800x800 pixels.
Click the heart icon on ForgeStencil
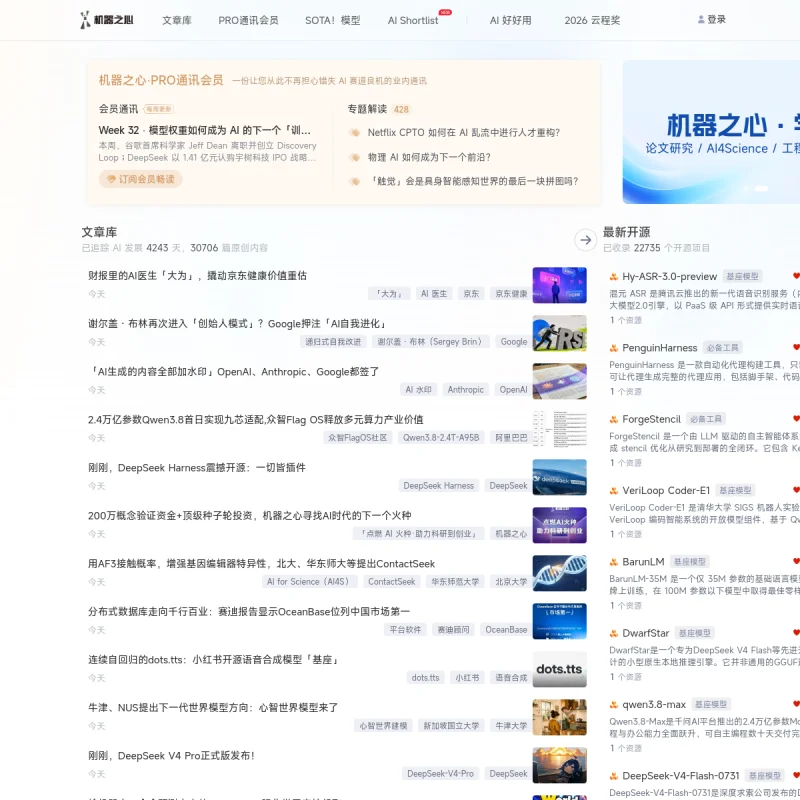(796, 419)
